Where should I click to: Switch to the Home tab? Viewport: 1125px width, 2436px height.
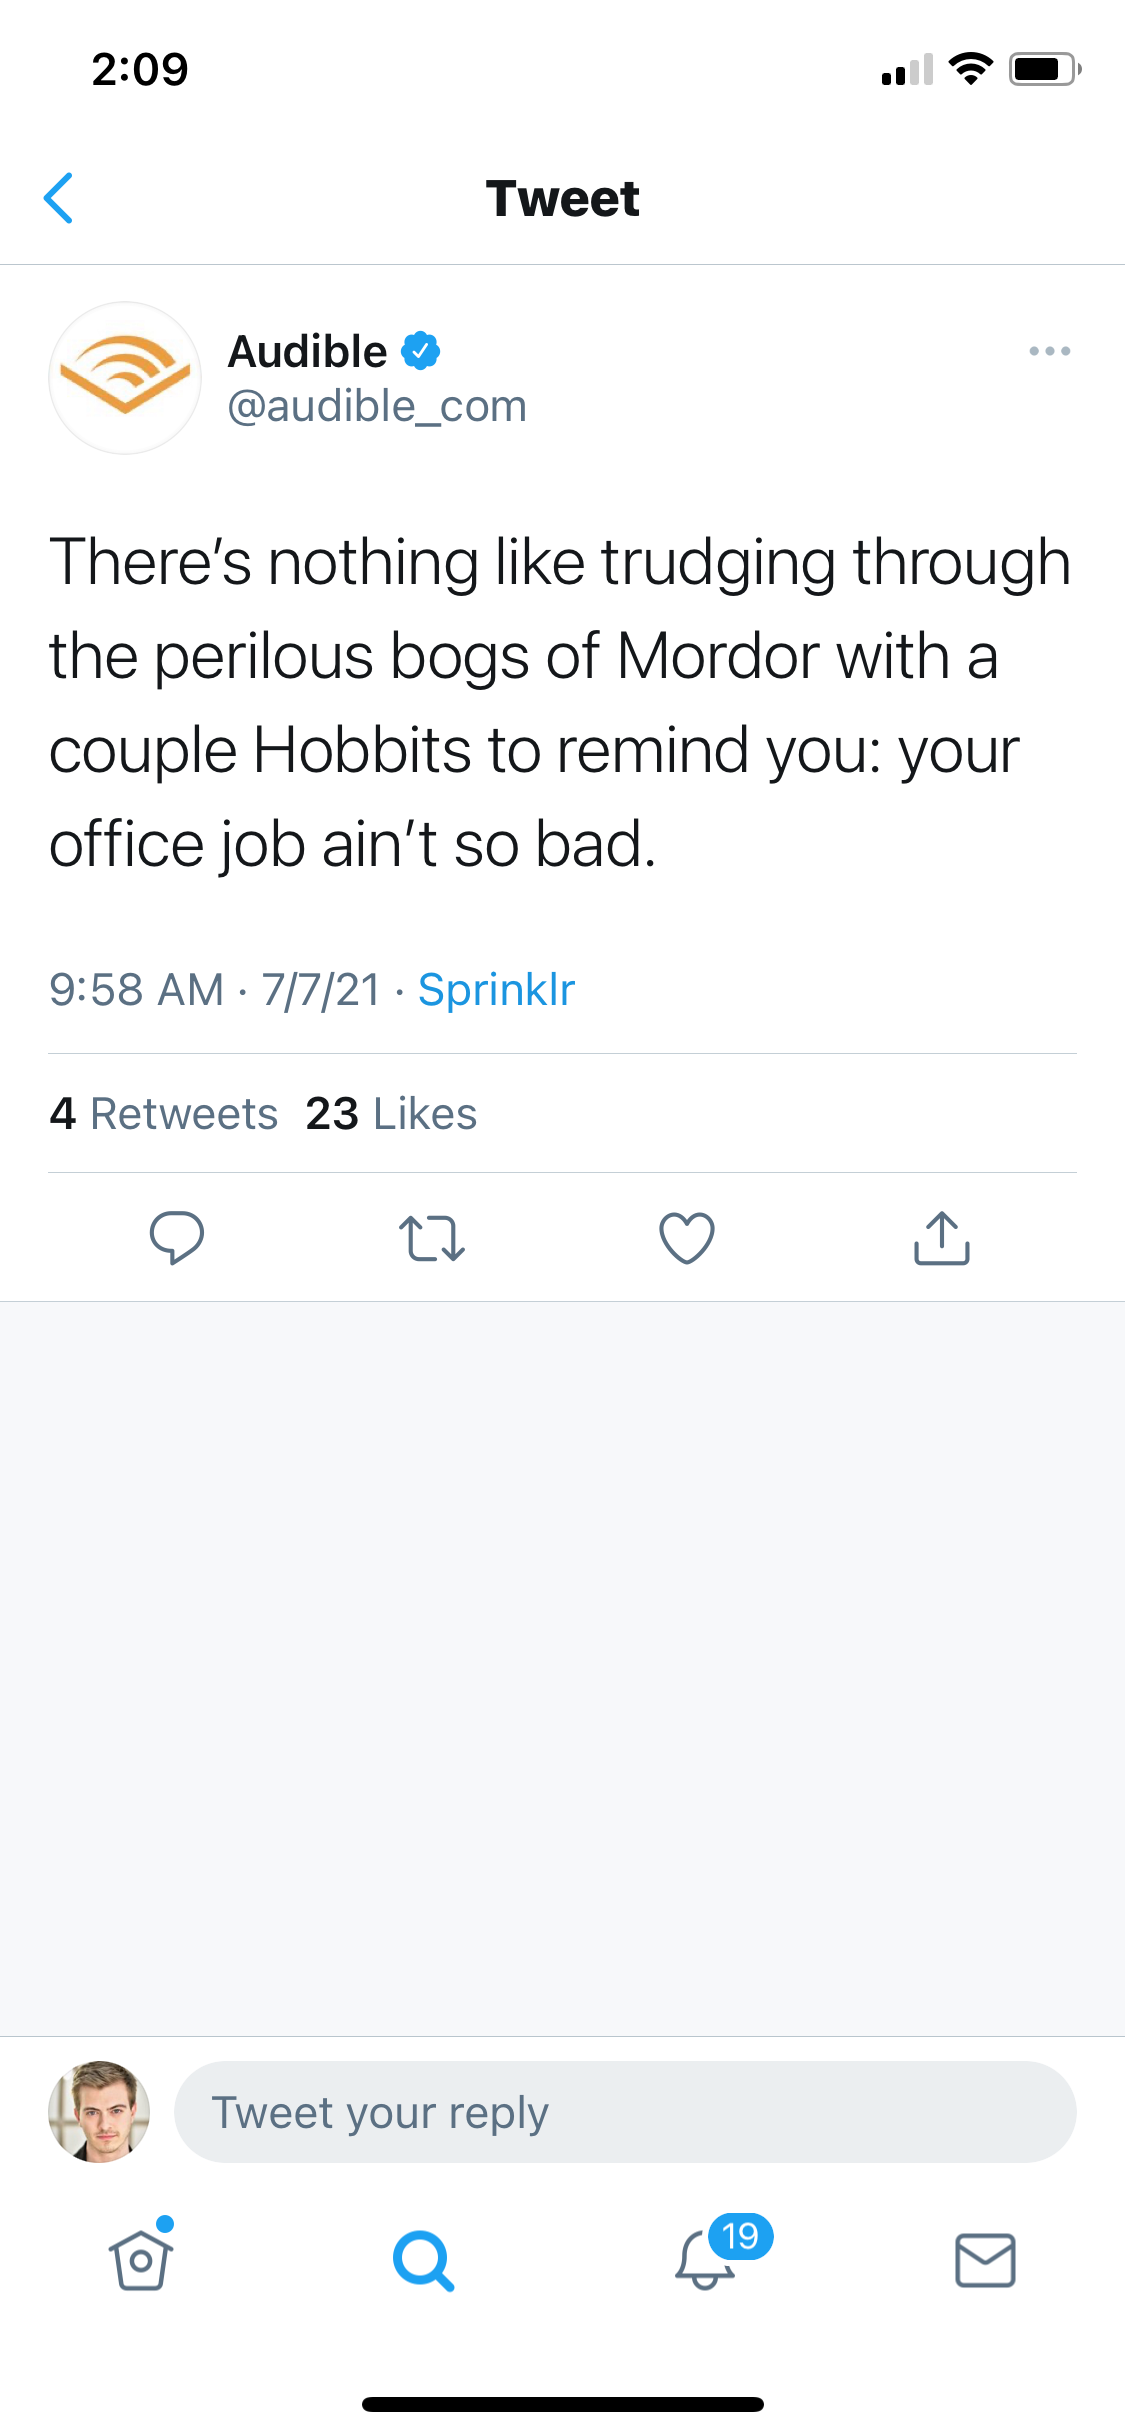coord(141,2260)
